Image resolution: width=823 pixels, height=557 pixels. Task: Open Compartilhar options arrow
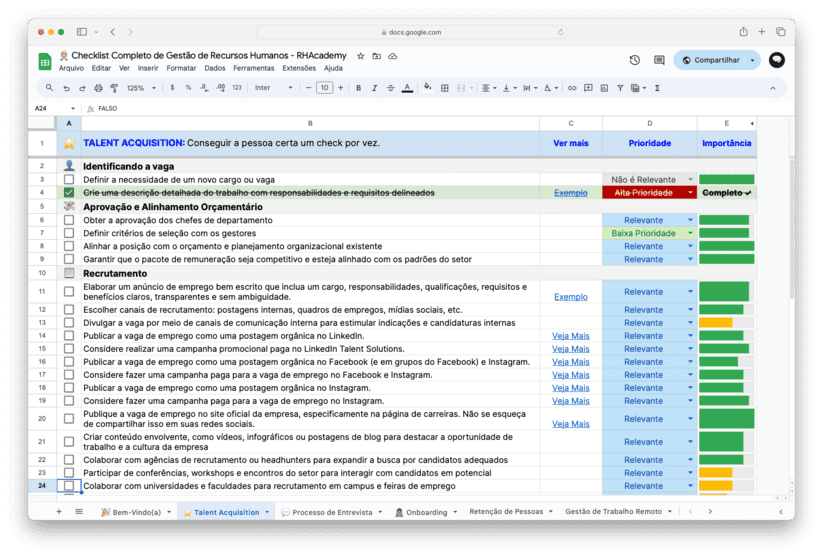pyautogui.click(x=753, y=60)
